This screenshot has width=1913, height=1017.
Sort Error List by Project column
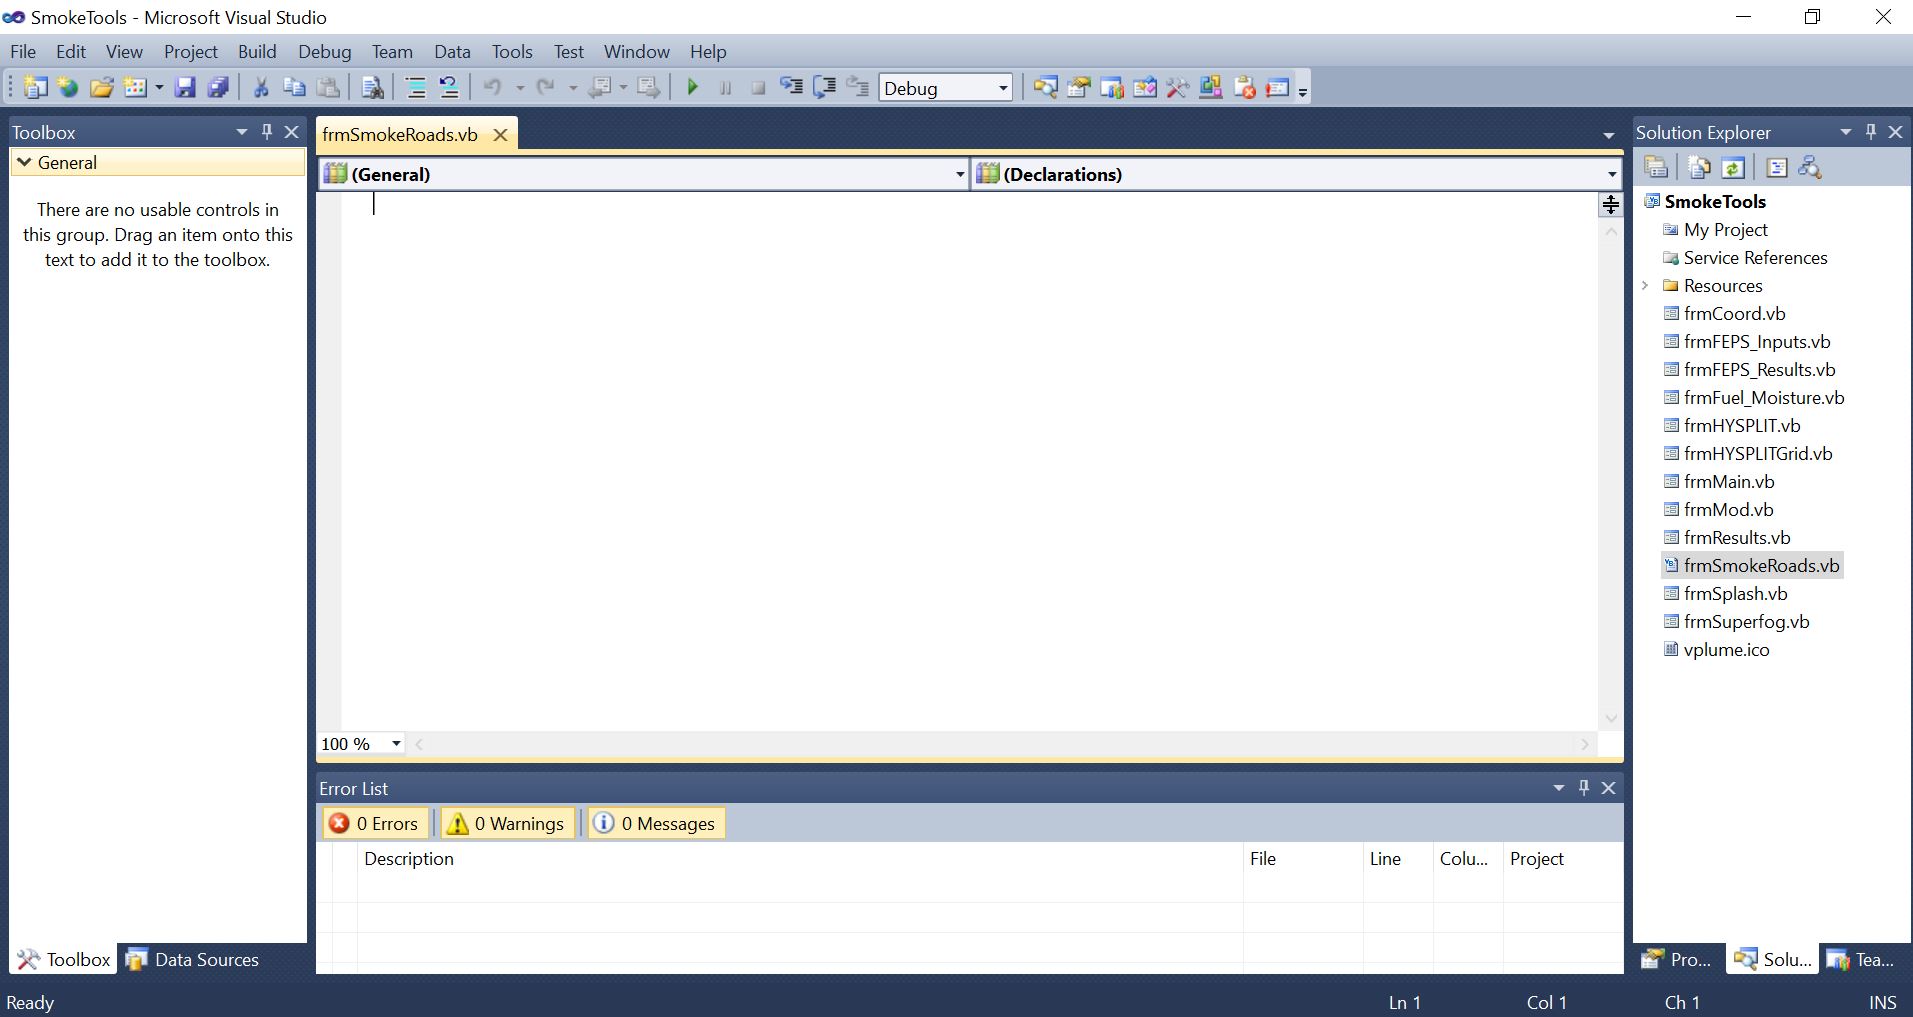point(1563,859)
